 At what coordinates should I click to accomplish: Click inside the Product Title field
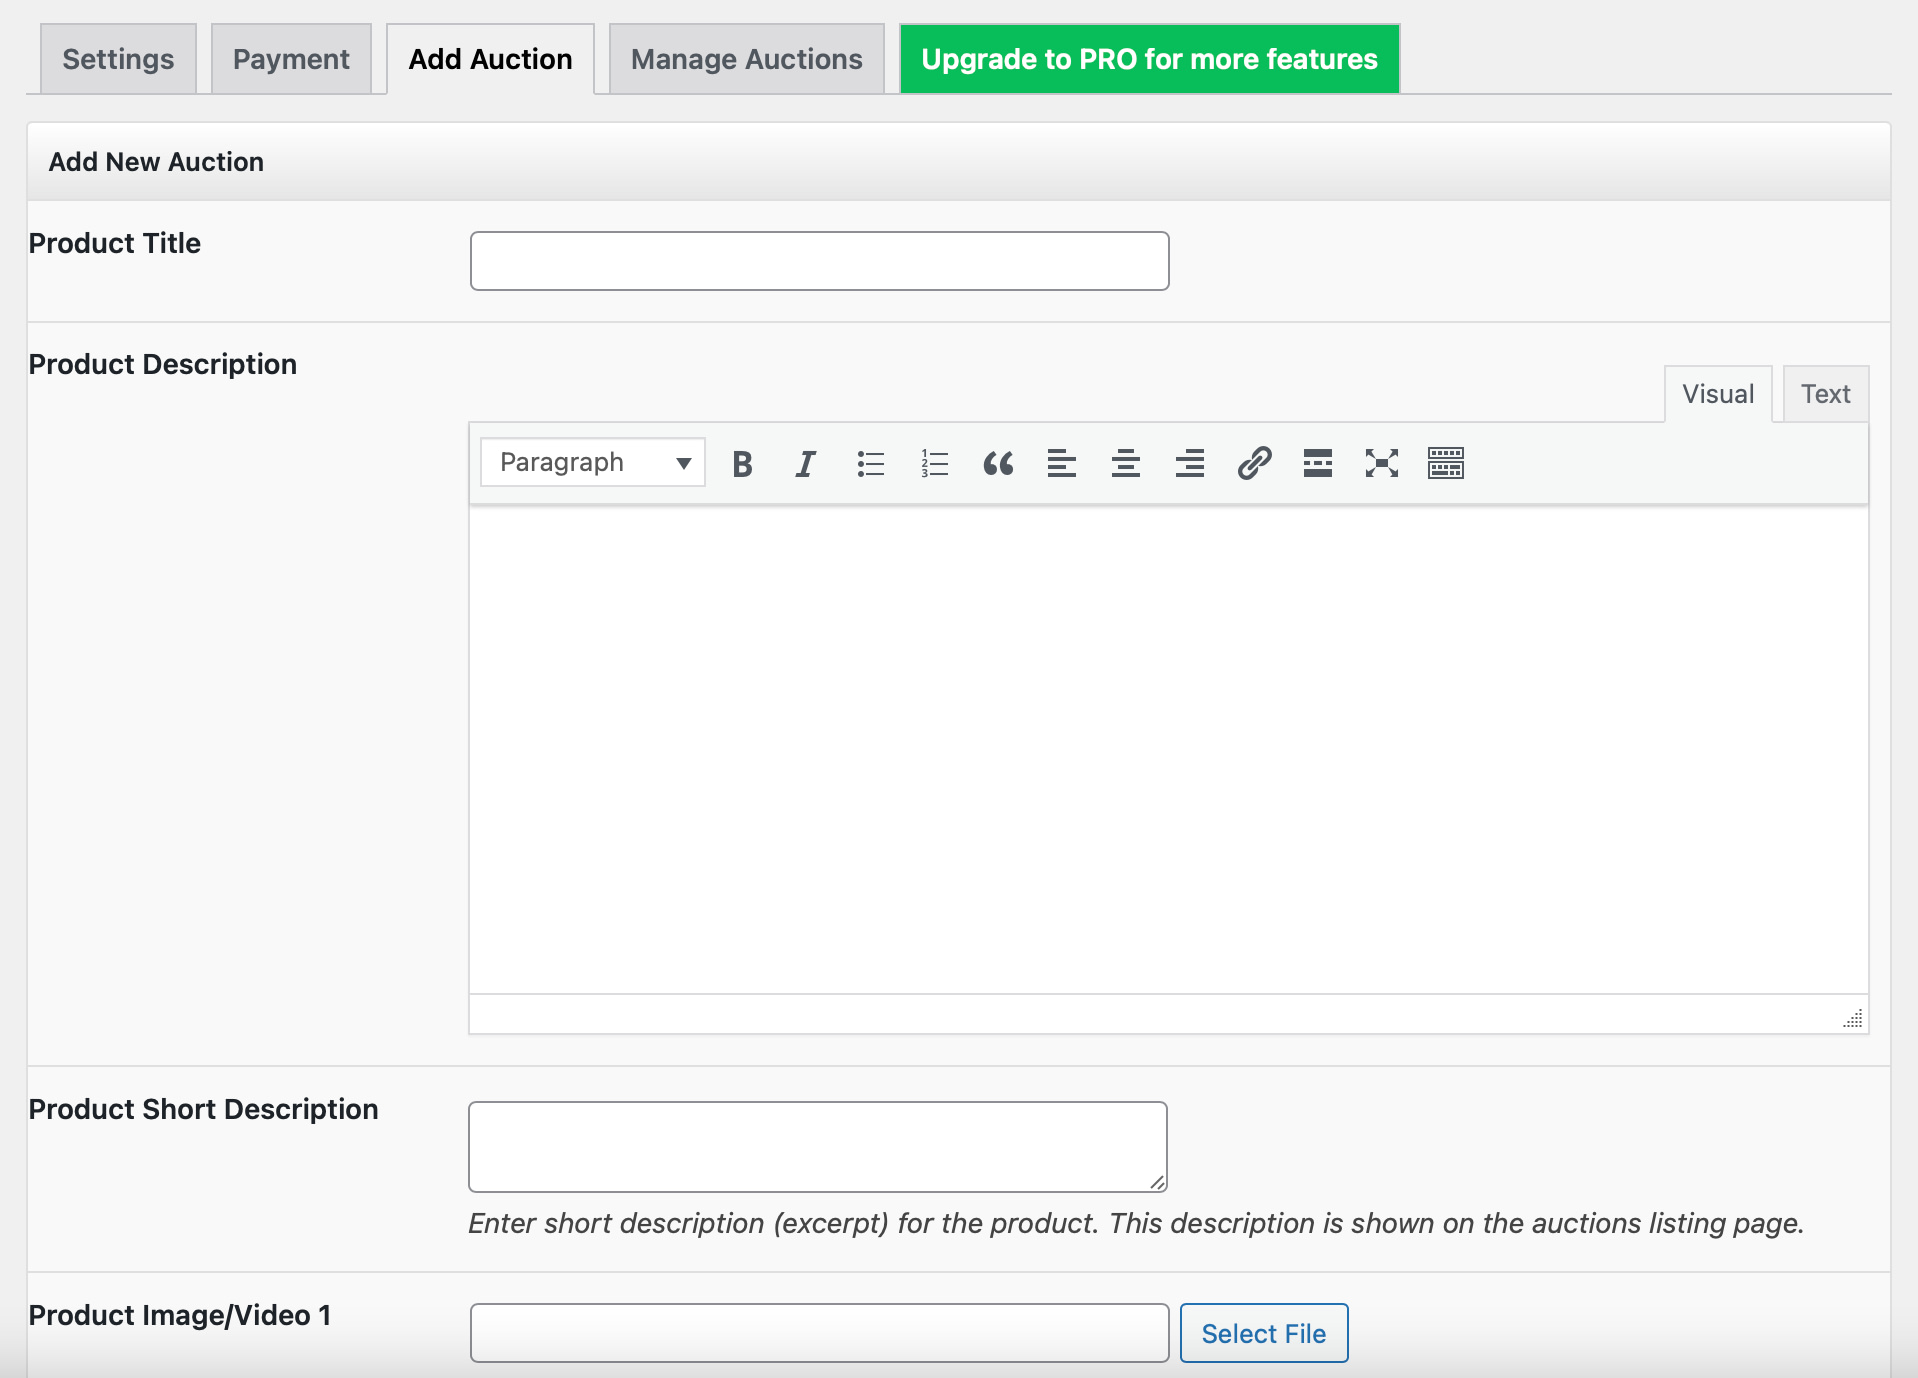(818, 261)
